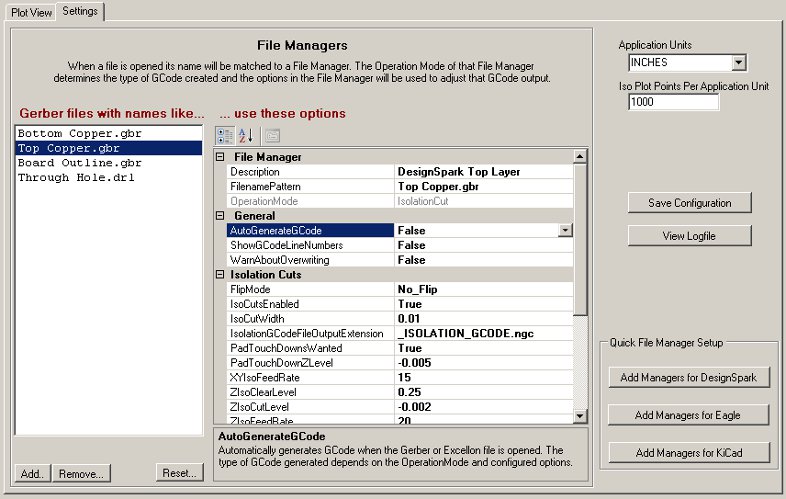Click the Categorized view icon in property grid
786x499 pixels.
(225, 135)
